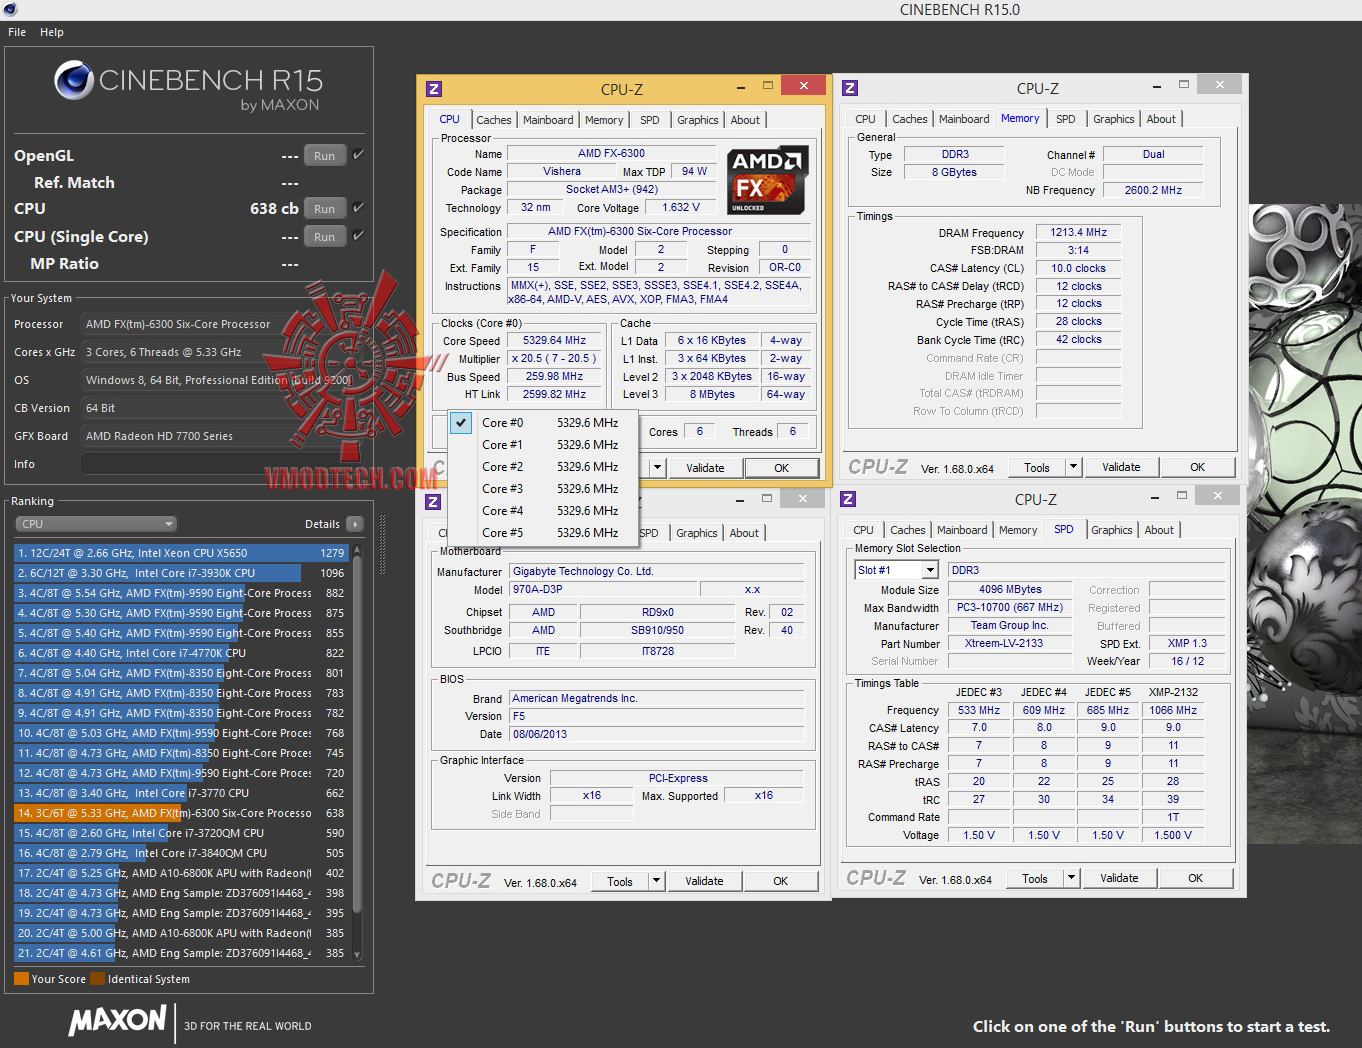Select the highlighted FX-6300 Six-Core ranking row
This screenshot has width=1362, height=1048.
point(181,813)
